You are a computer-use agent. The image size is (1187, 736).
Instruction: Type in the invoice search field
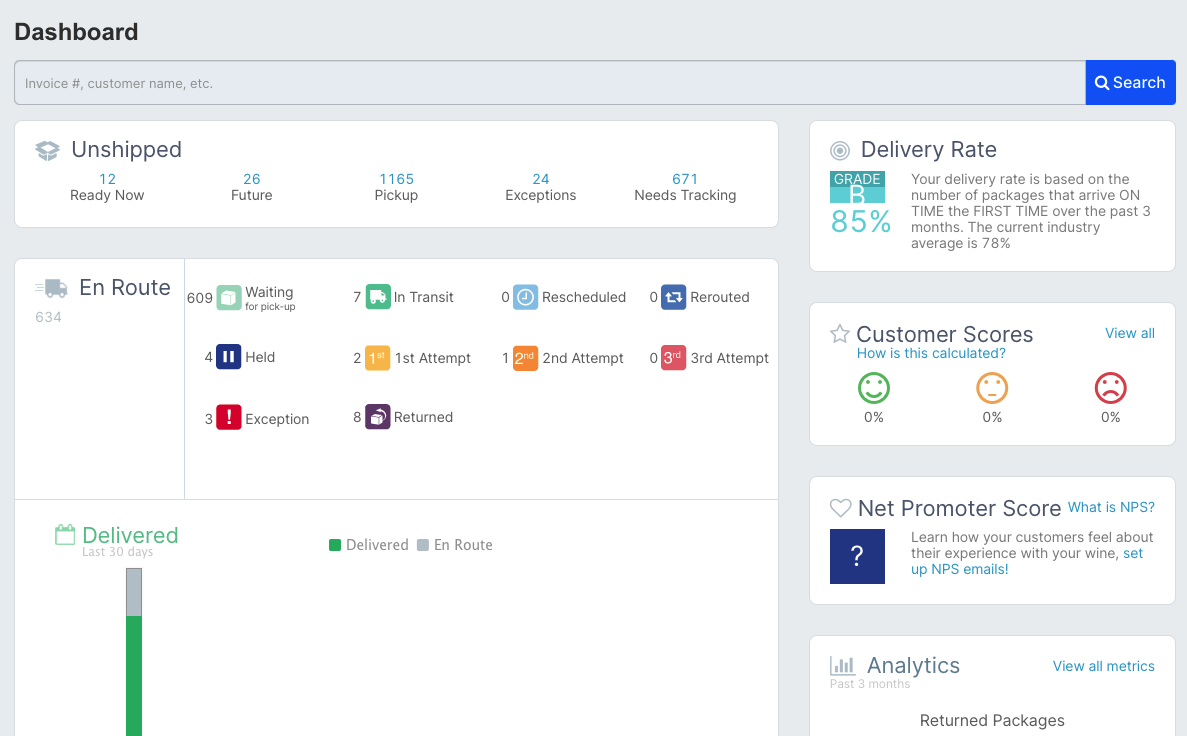pos(549,83)
